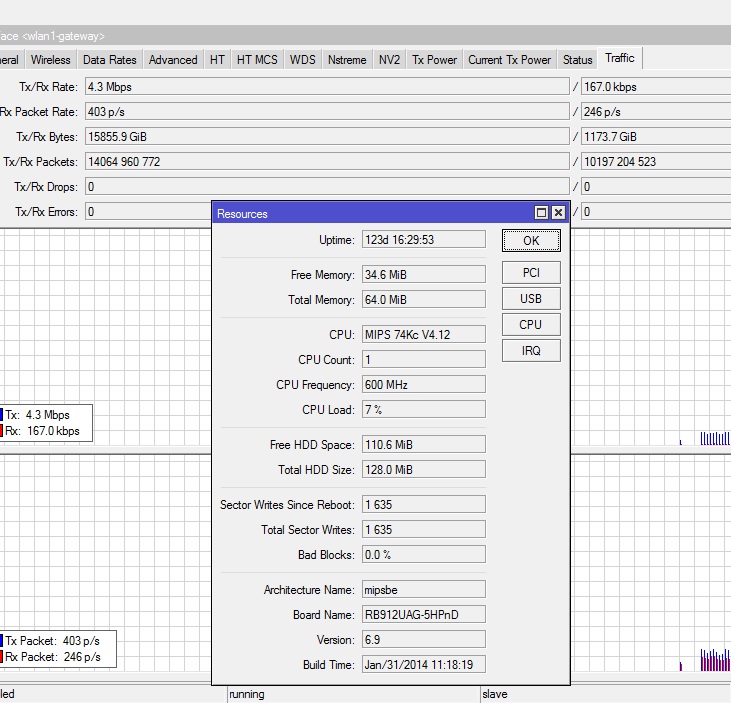Click OK in Resources dialog
Viewport: 731px width, 703px height.
531,241
